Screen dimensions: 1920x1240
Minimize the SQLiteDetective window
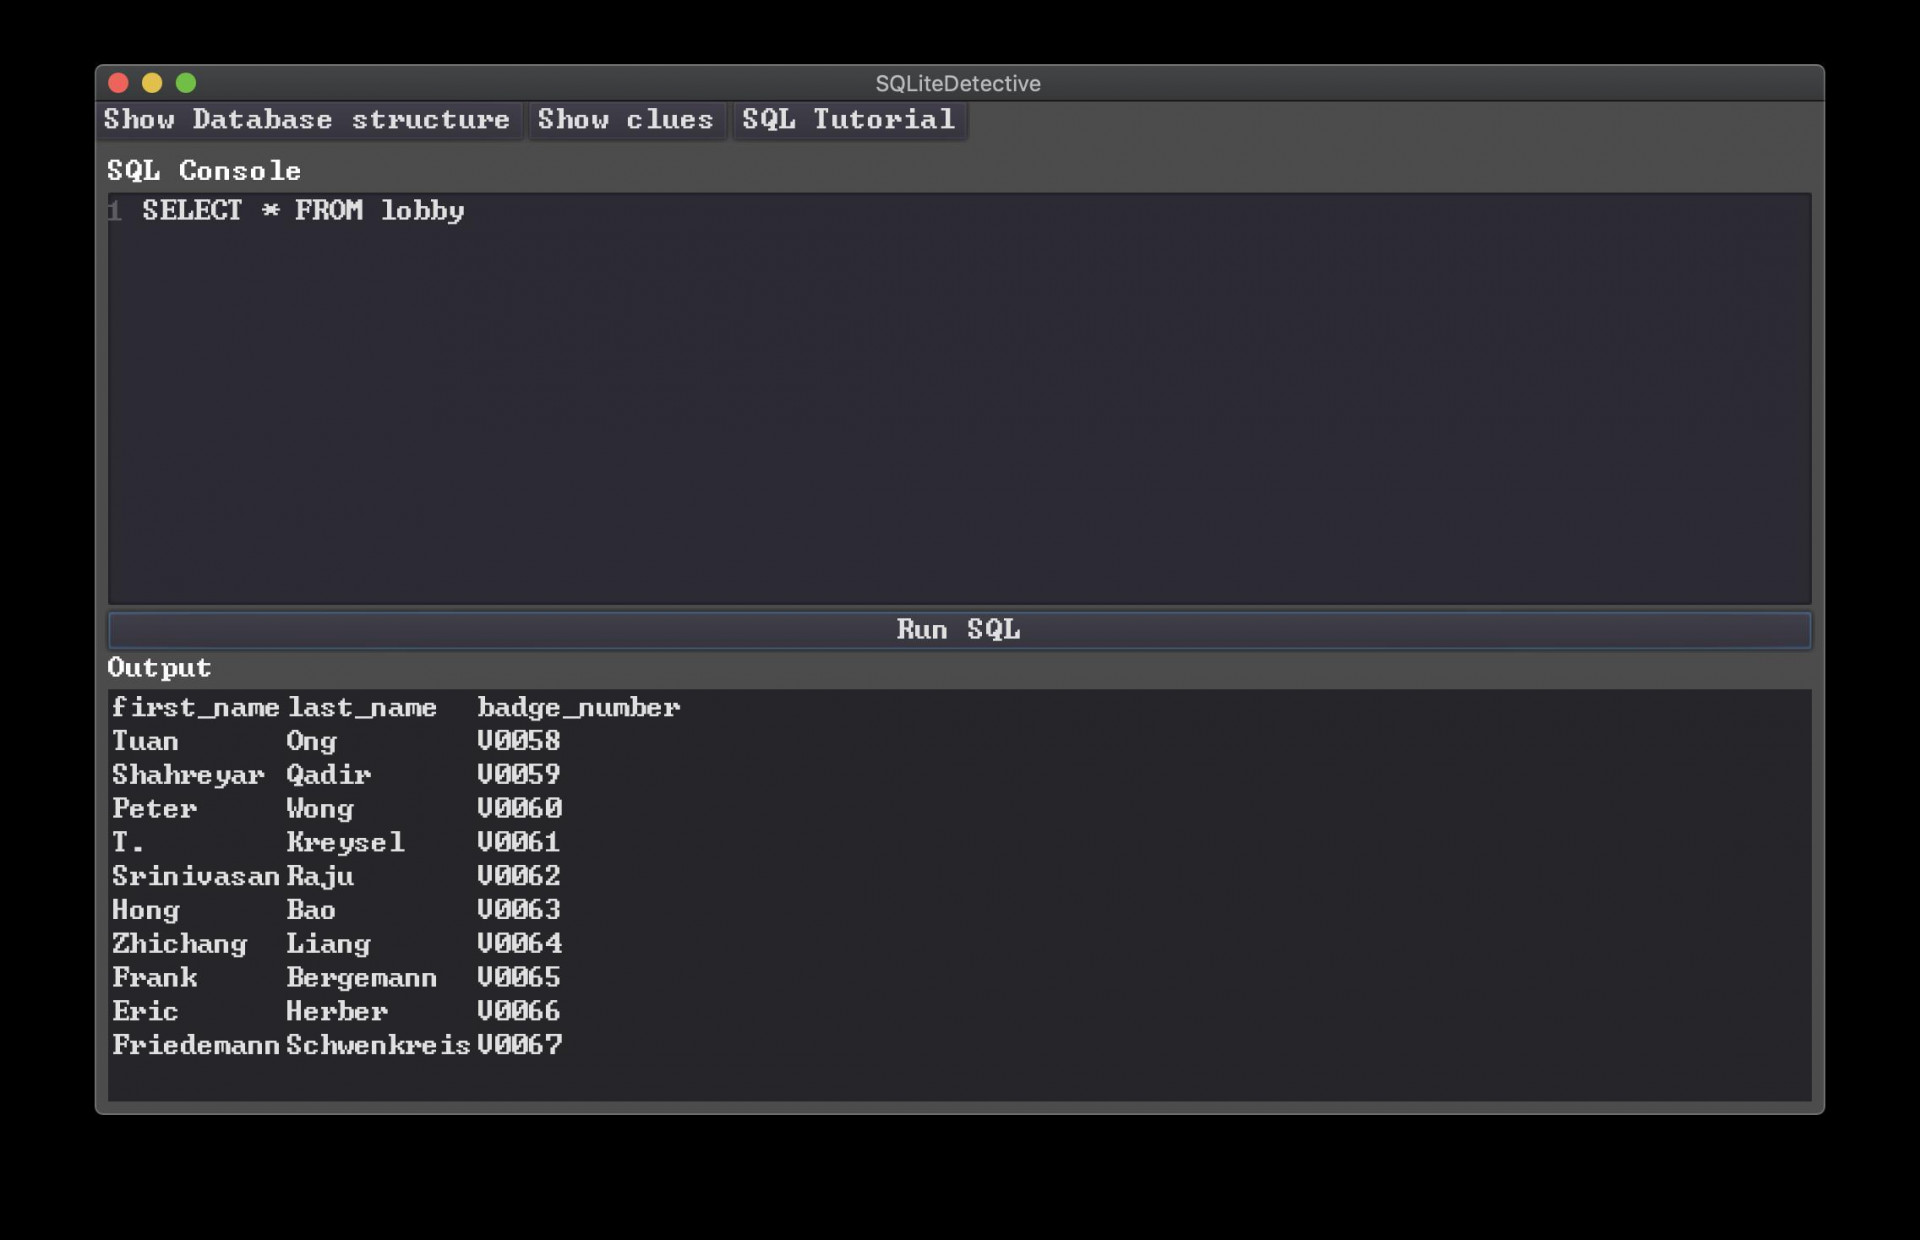tap(152, 83)
